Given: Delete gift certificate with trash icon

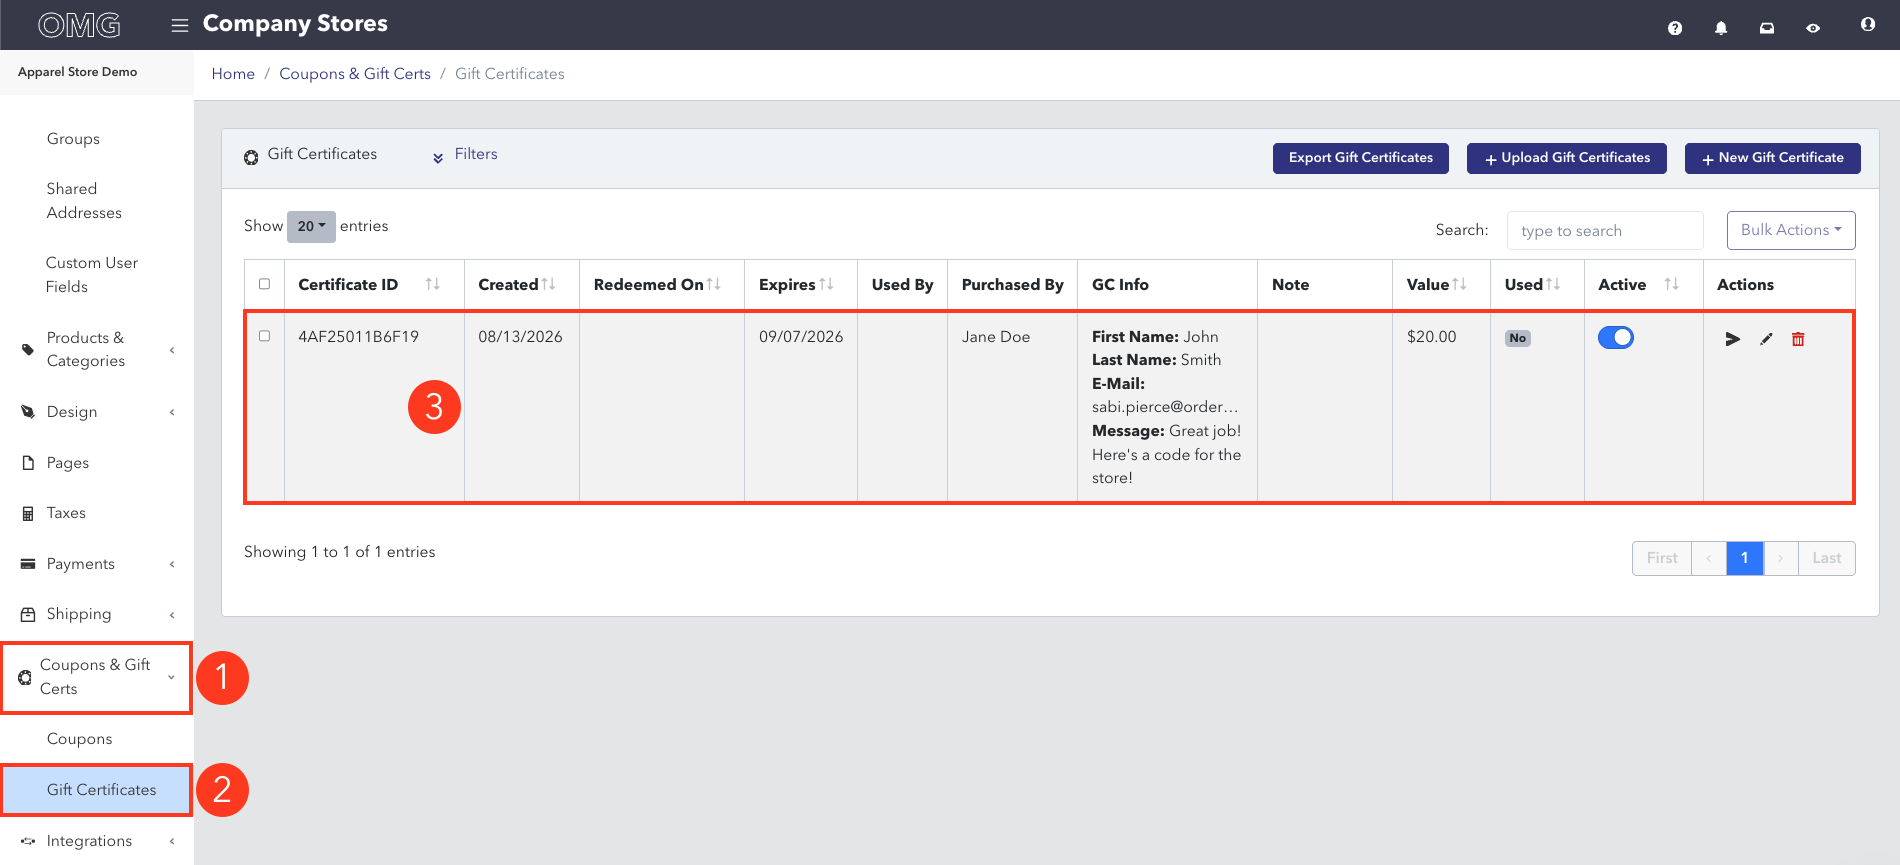Looking at the screenshot, I should coord(1798,339).
